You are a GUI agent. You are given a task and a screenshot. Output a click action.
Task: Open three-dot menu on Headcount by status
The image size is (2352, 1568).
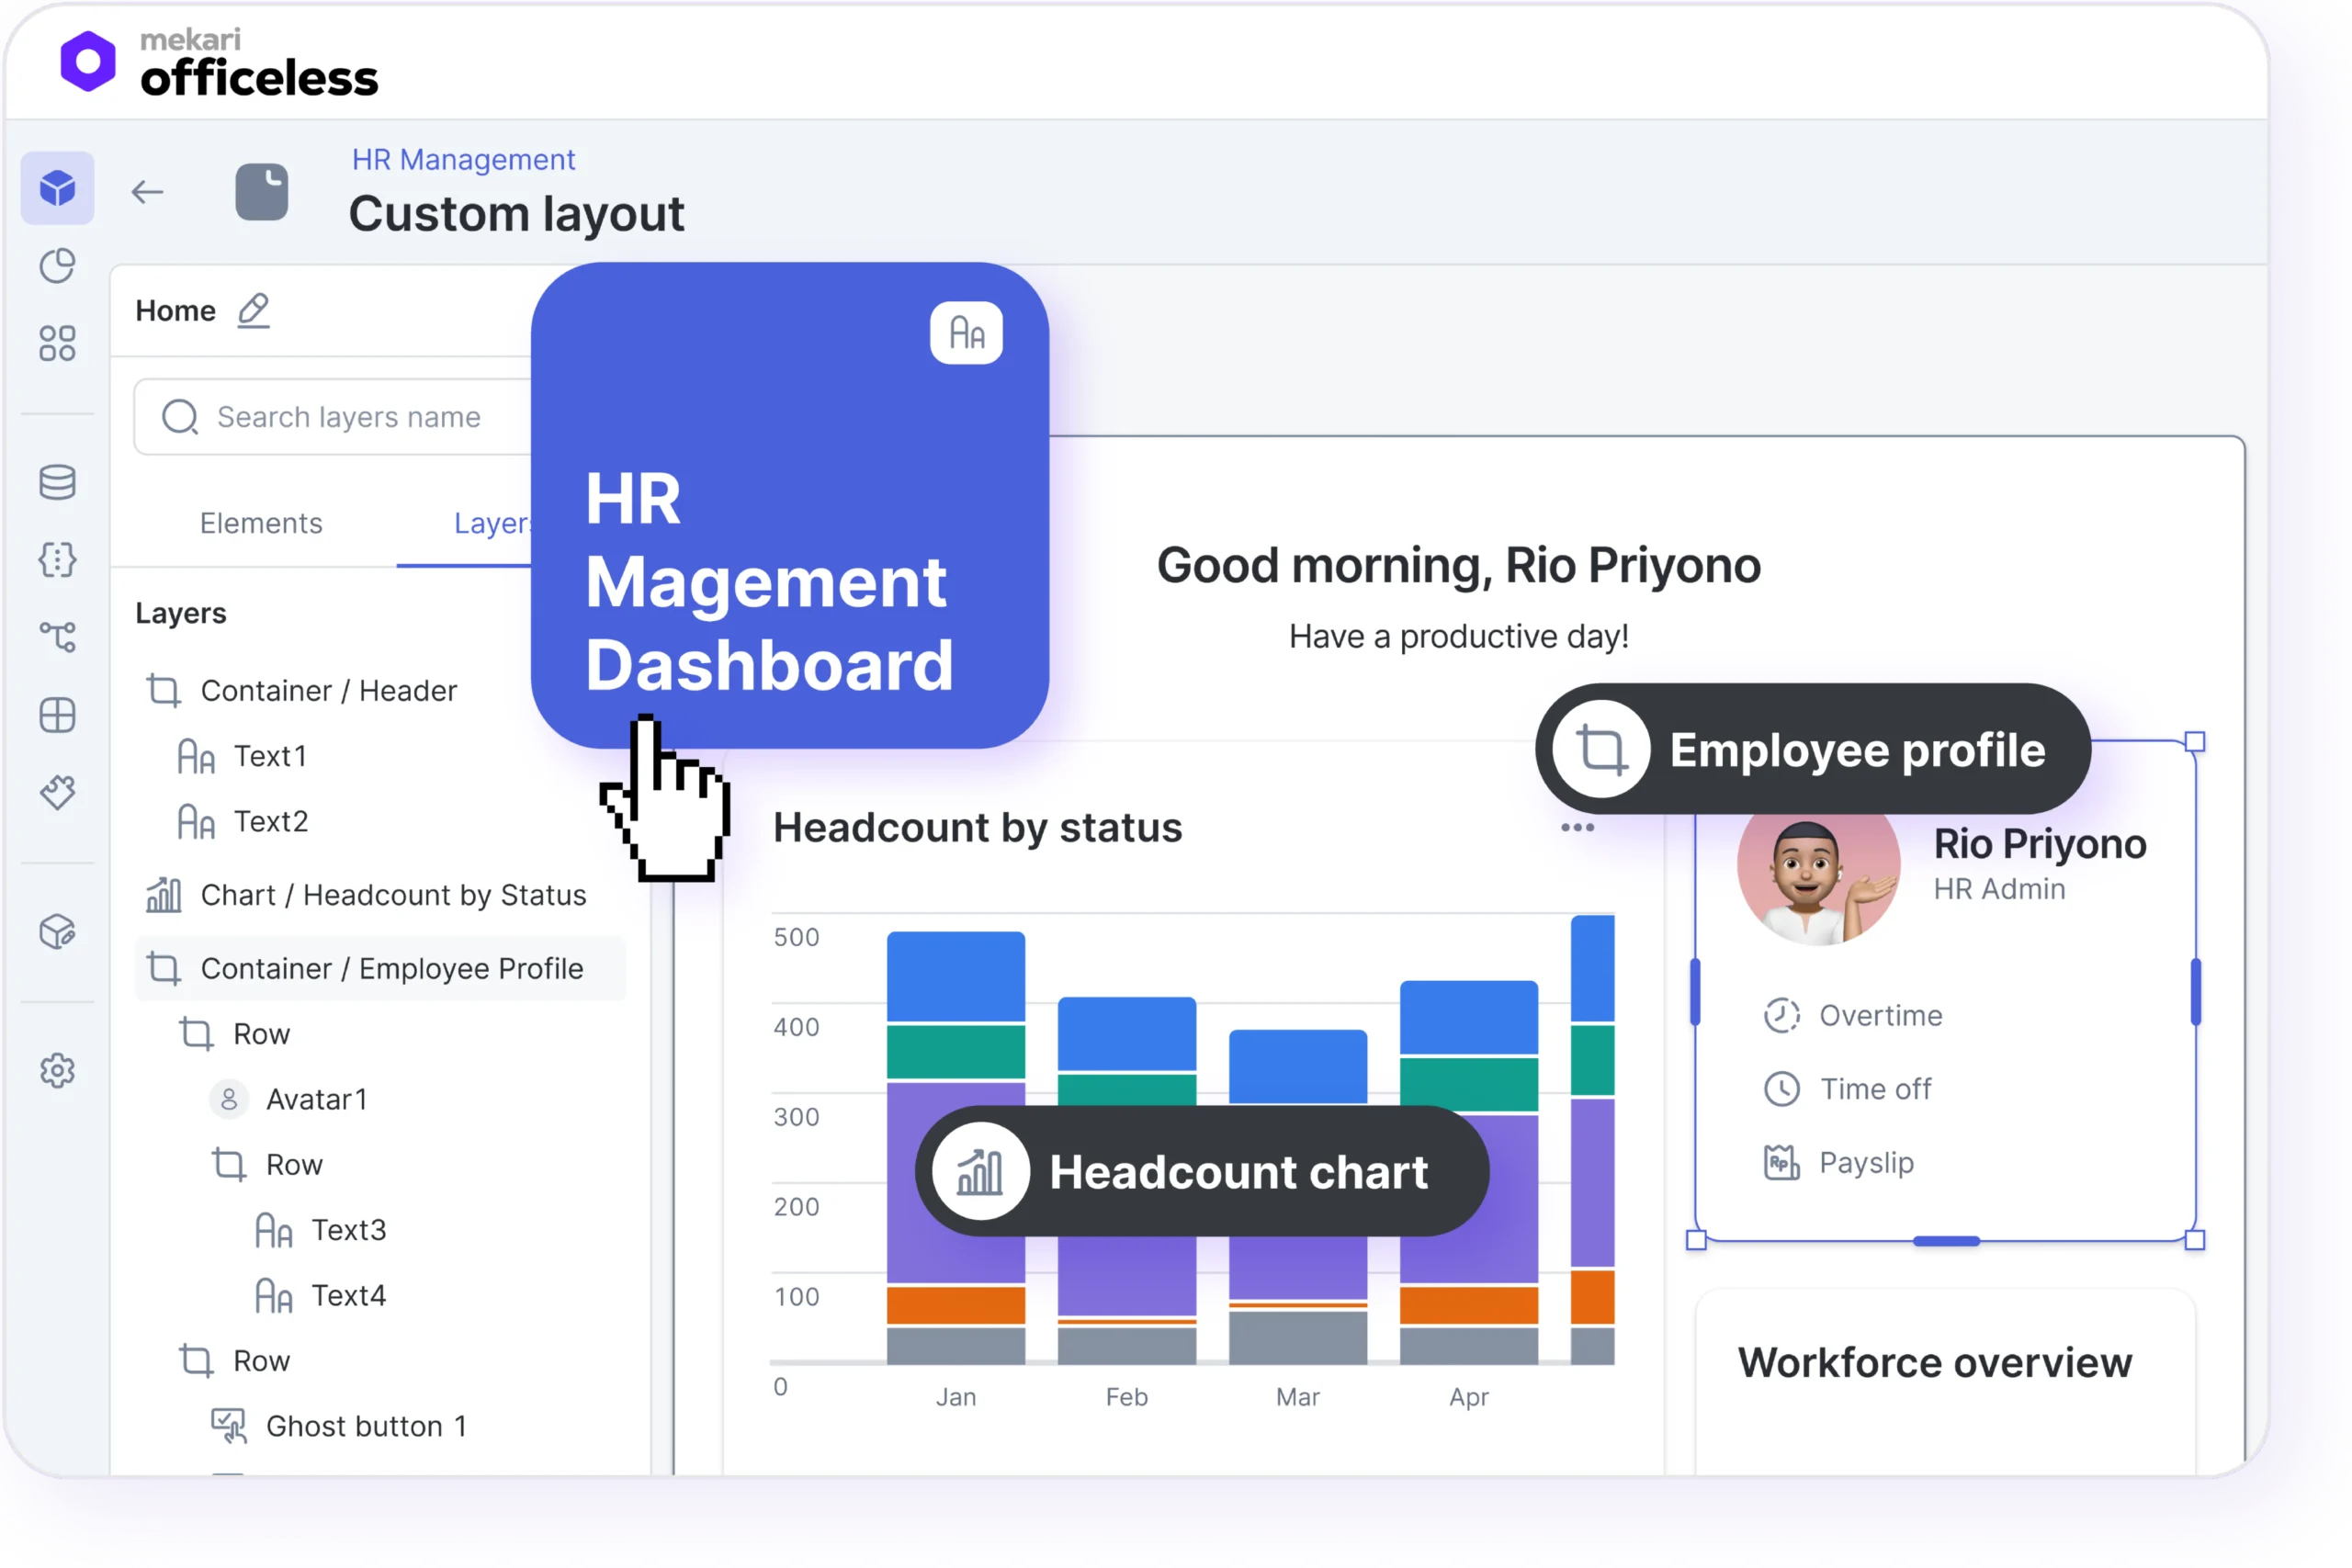pos(1577,828)
